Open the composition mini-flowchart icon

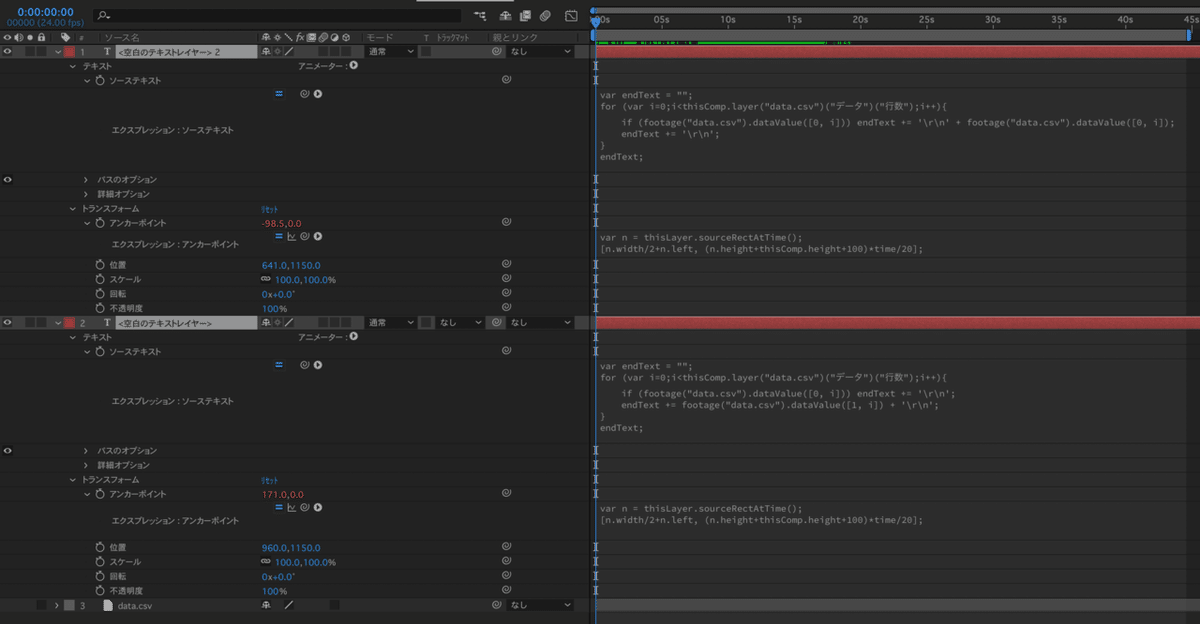tap(481, 16)
